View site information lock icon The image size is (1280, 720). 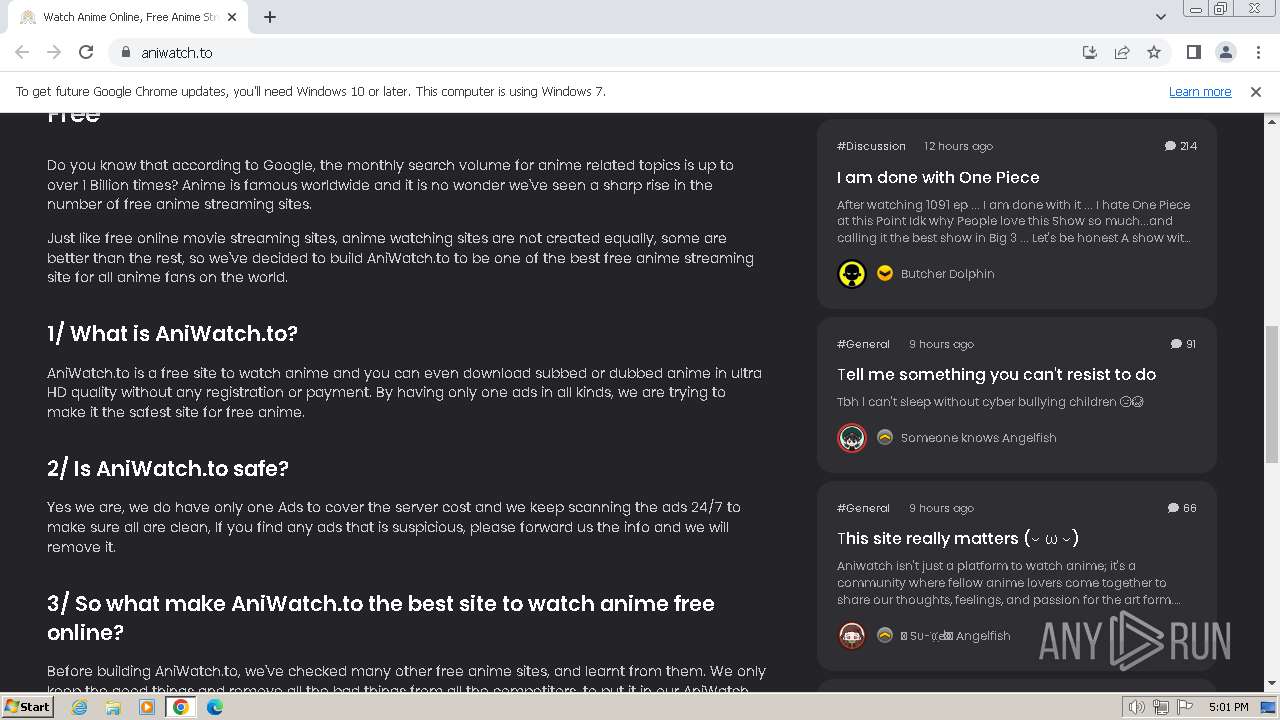click(125, 52)
